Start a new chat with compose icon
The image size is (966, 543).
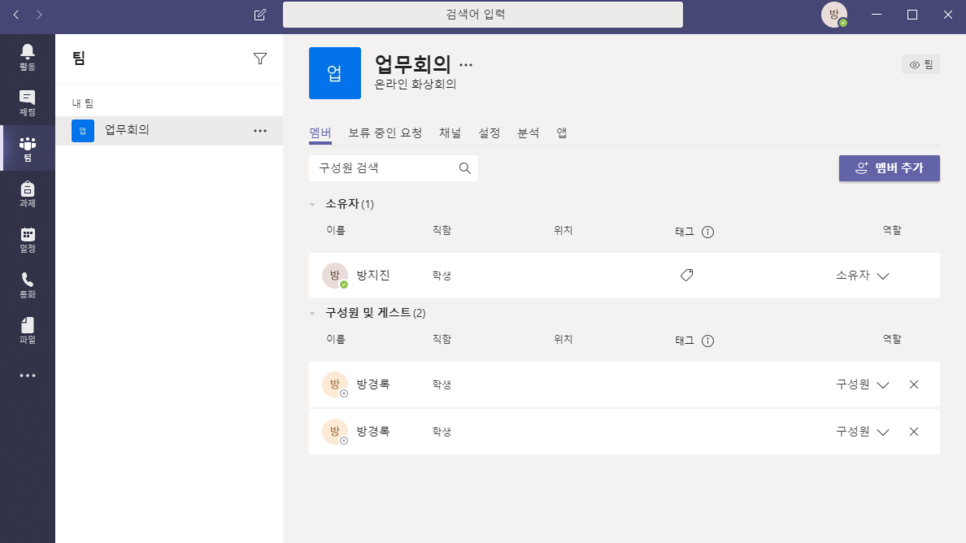[x=260, y=14]
